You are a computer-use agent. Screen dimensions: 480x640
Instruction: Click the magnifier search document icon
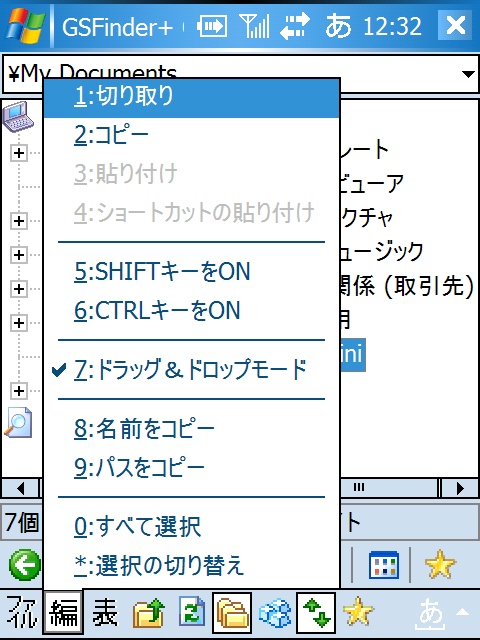coord(18,422)
